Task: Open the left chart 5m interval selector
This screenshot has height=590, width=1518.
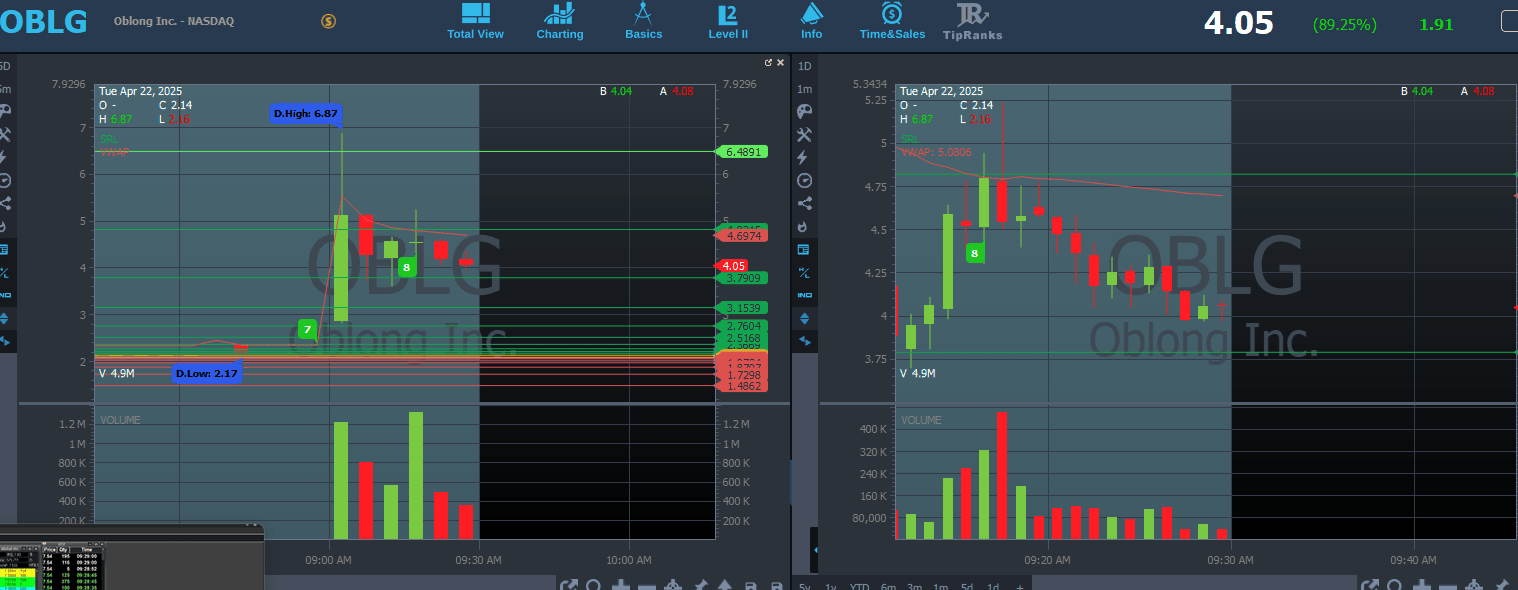Action: [4, 89]
